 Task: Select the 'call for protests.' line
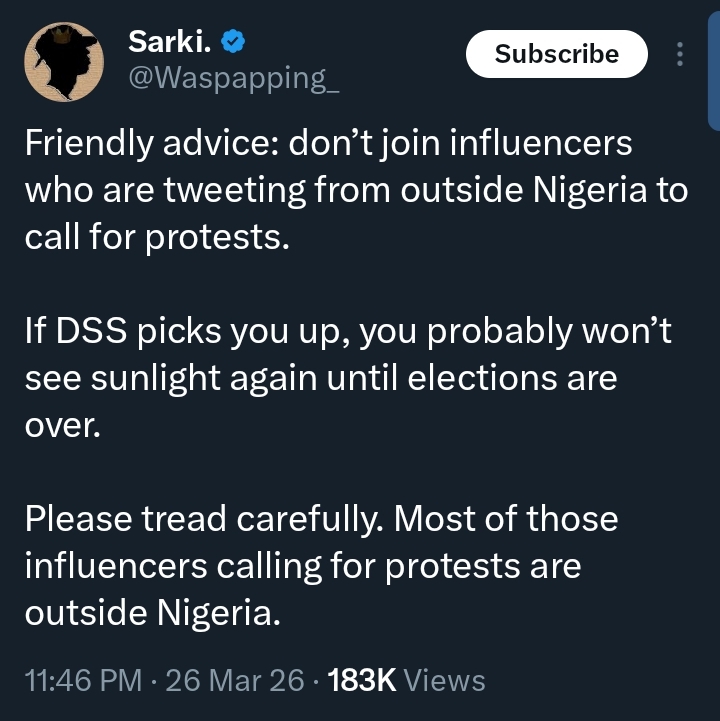(x=157, y=237)
